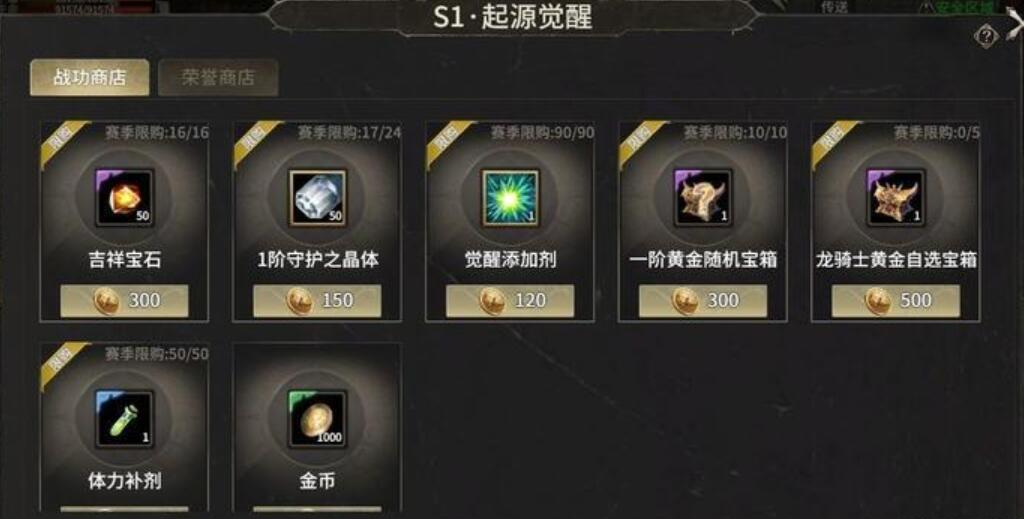Select the 体力补剂 potion icon
The image size is (1024, 519).
click(x=124, y=419)
